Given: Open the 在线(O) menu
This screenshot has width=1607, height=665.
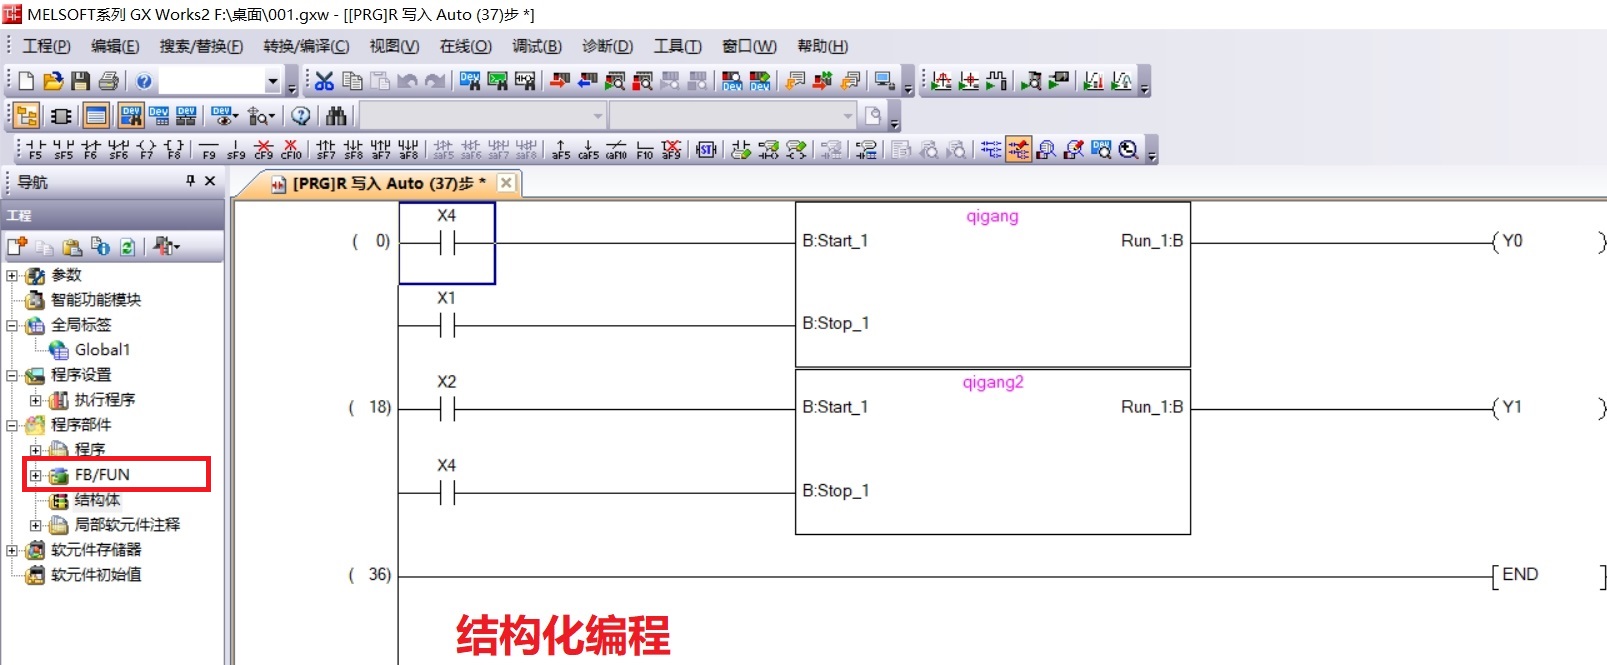Looking at the screenshot, I should (465, 46).
